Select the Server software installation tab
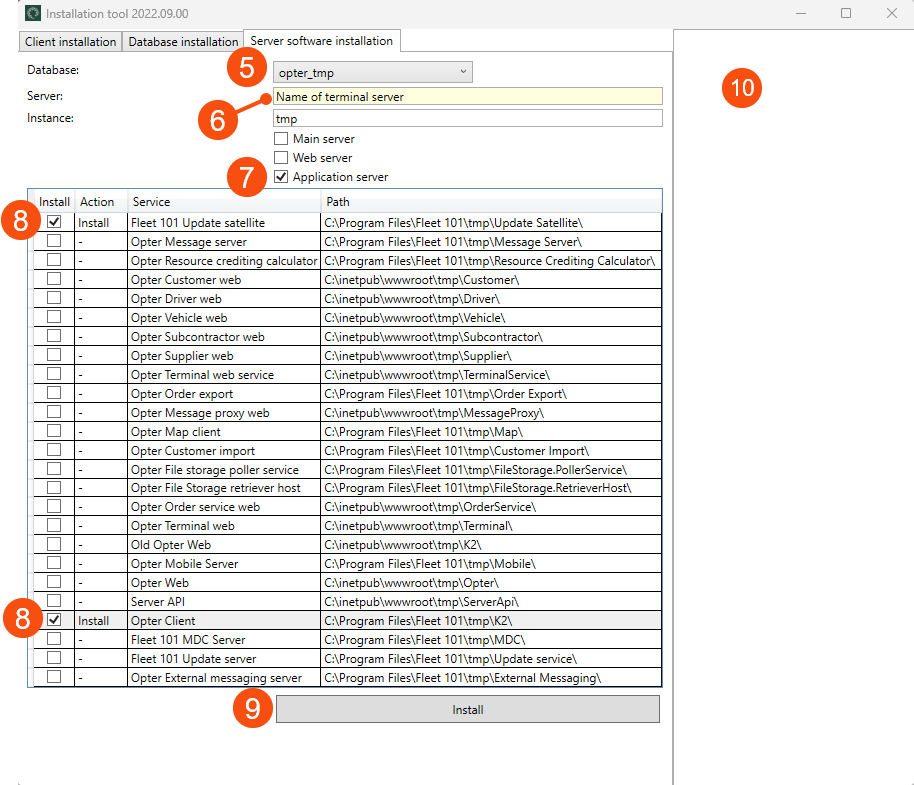 (x=322, y=41)
